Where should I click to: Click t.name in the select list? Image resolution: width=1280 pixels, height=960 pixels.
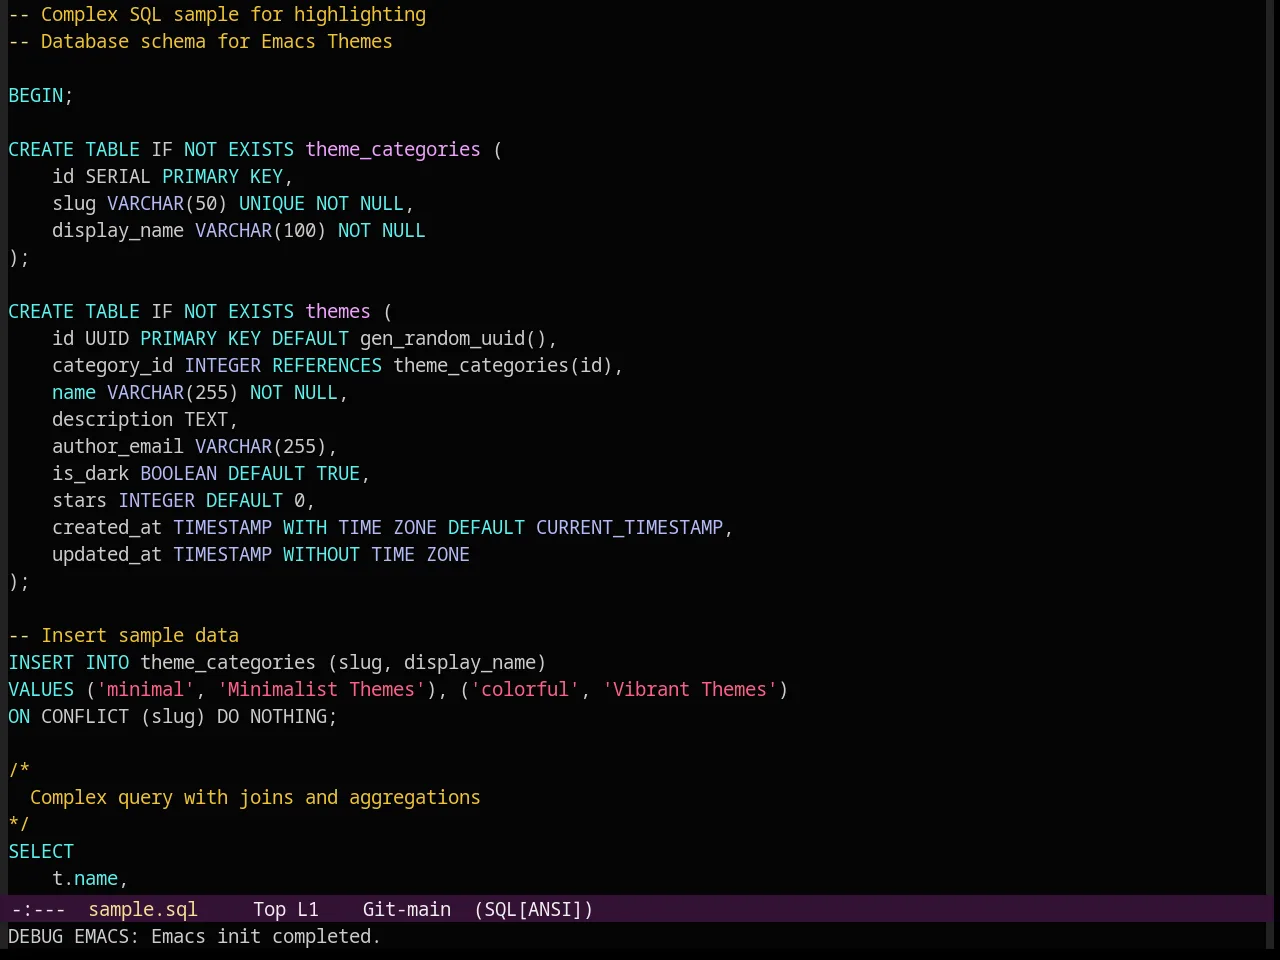[x=85, y=878]
